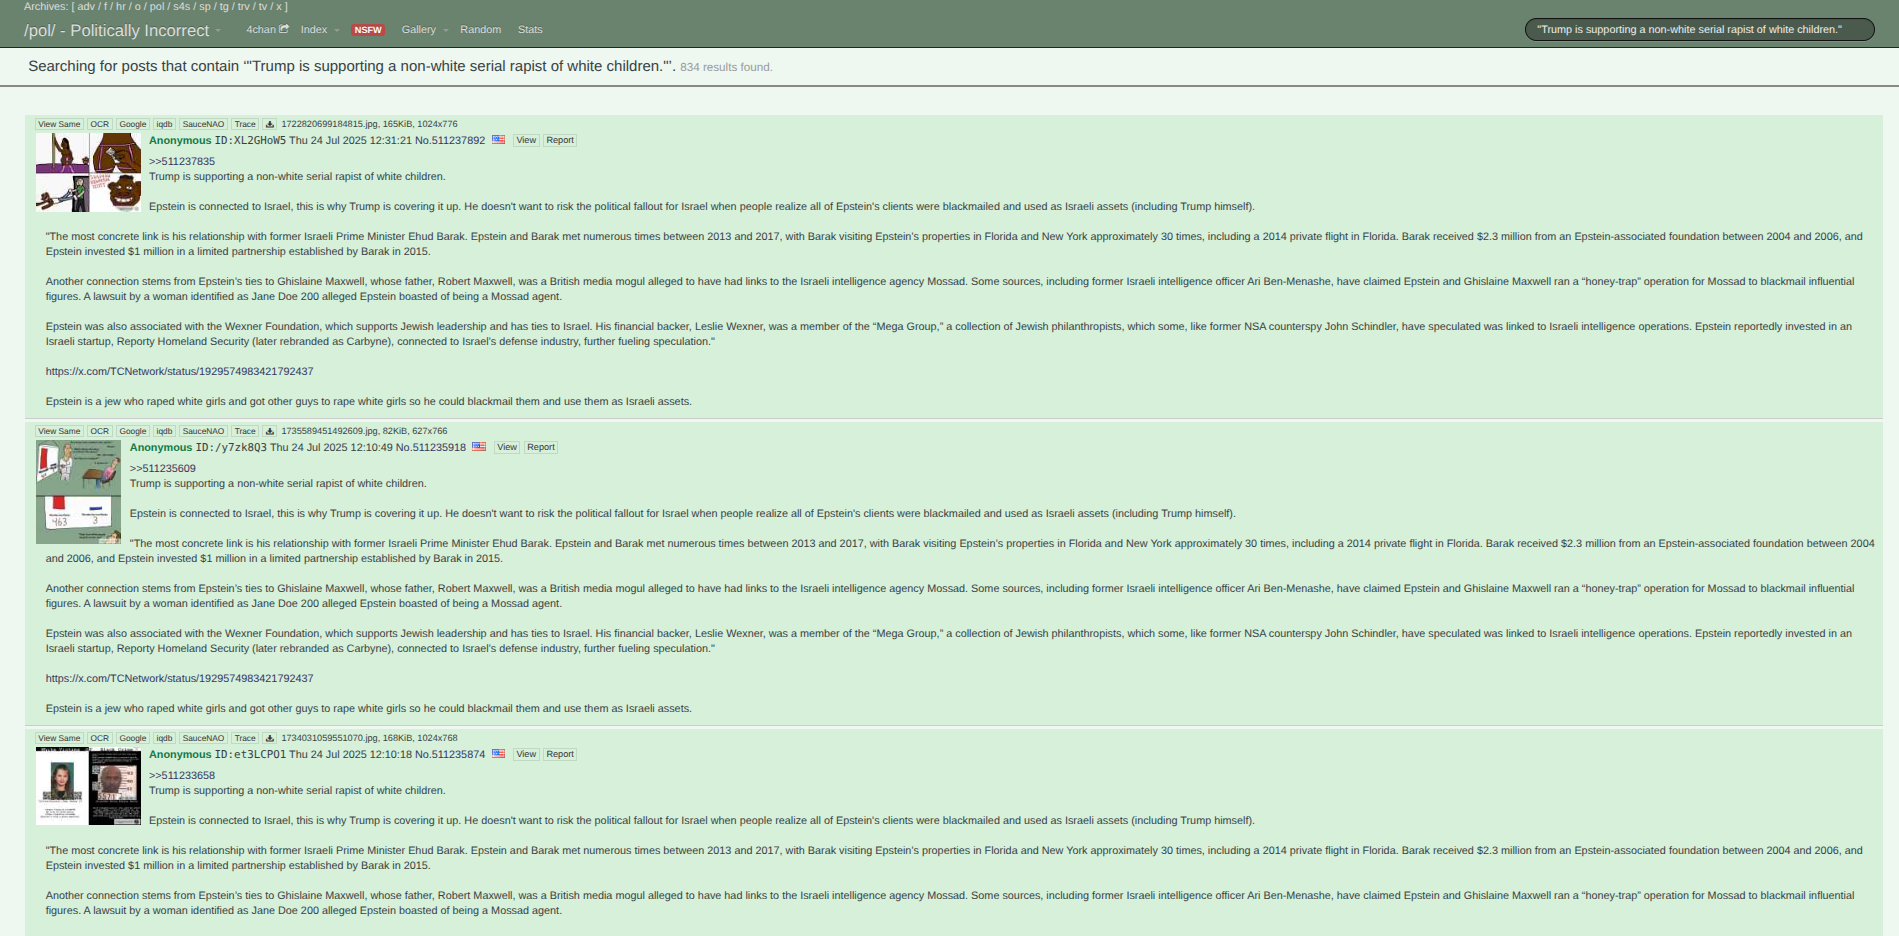The image size is (1899, 936).
Task: Click the US flag on post No.511237892
Action: [498, 140]
